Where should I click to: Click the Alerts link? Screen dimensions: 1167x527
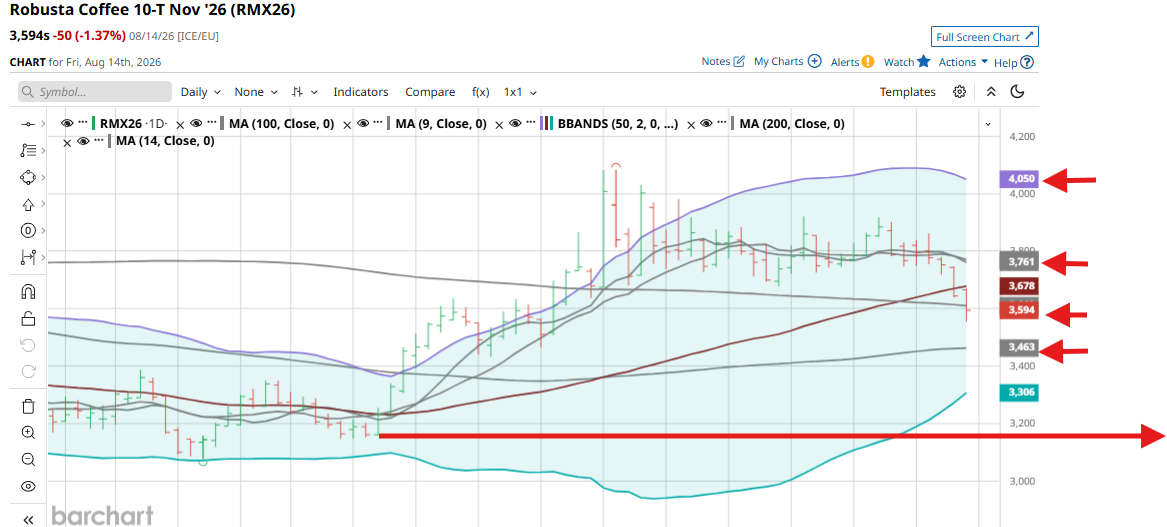[x=845, y=62]
